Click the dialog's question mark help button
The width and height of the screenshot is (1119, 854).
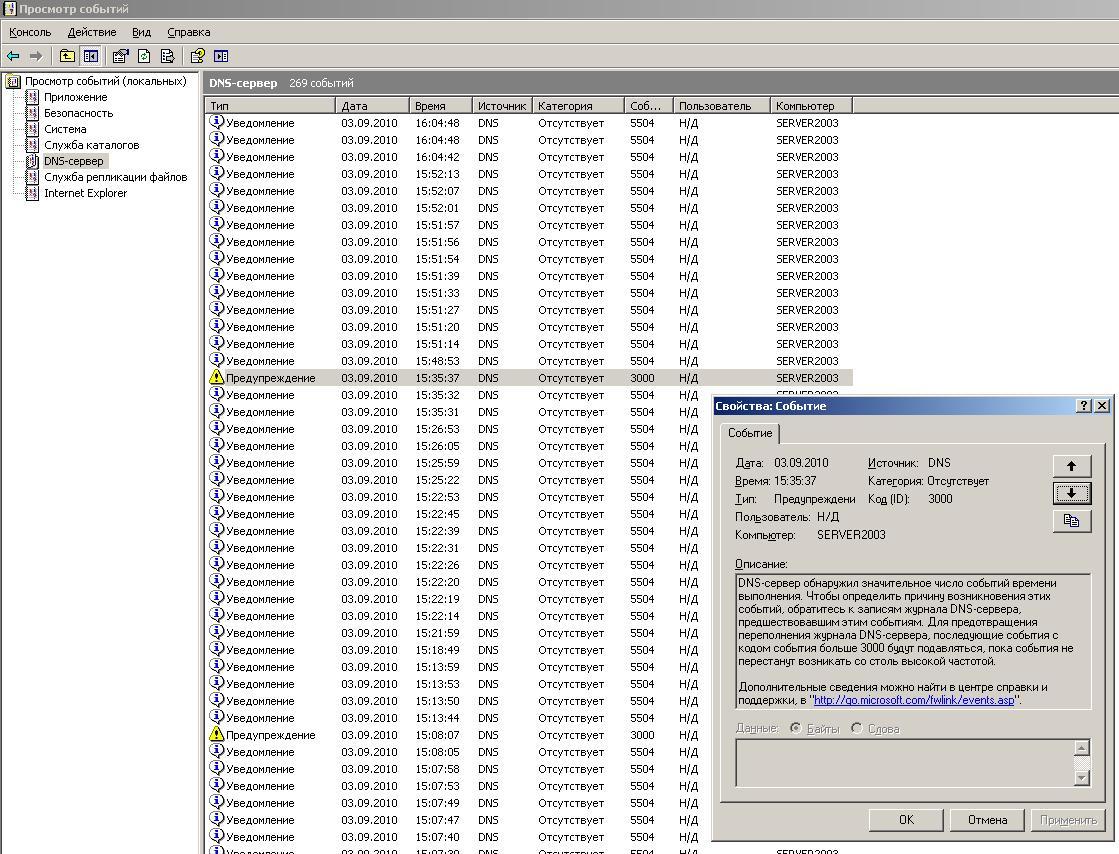[x=1083, y=405]
